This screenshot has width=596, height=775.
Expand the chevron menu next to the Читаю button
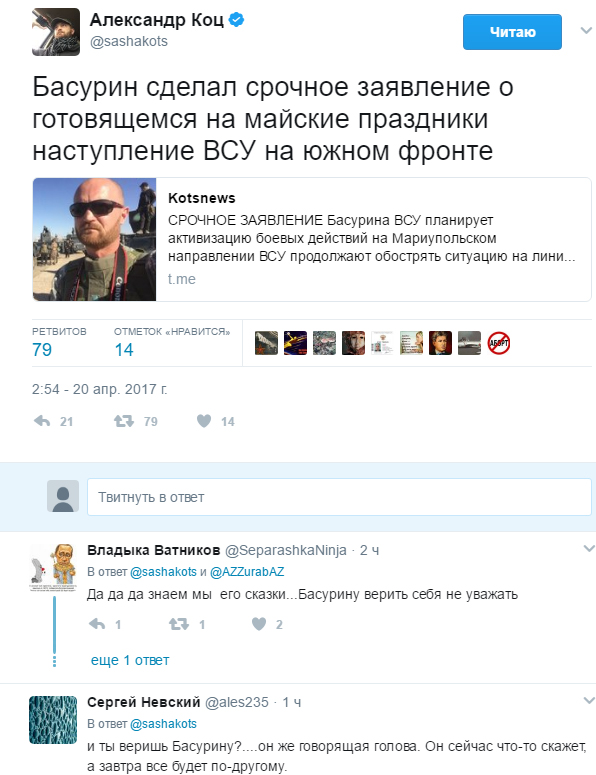586,31
